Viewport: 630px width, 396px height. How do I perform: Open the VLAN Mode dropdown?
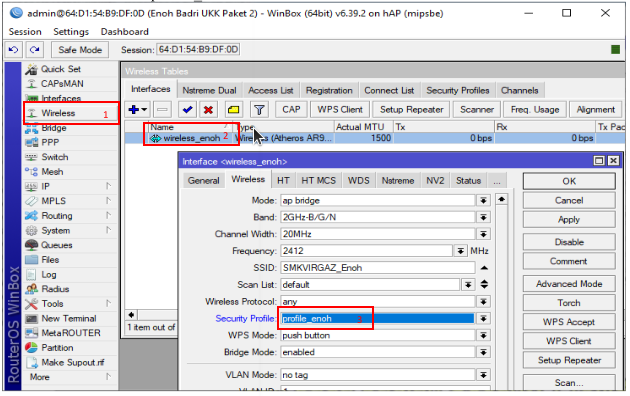[483, 375]
